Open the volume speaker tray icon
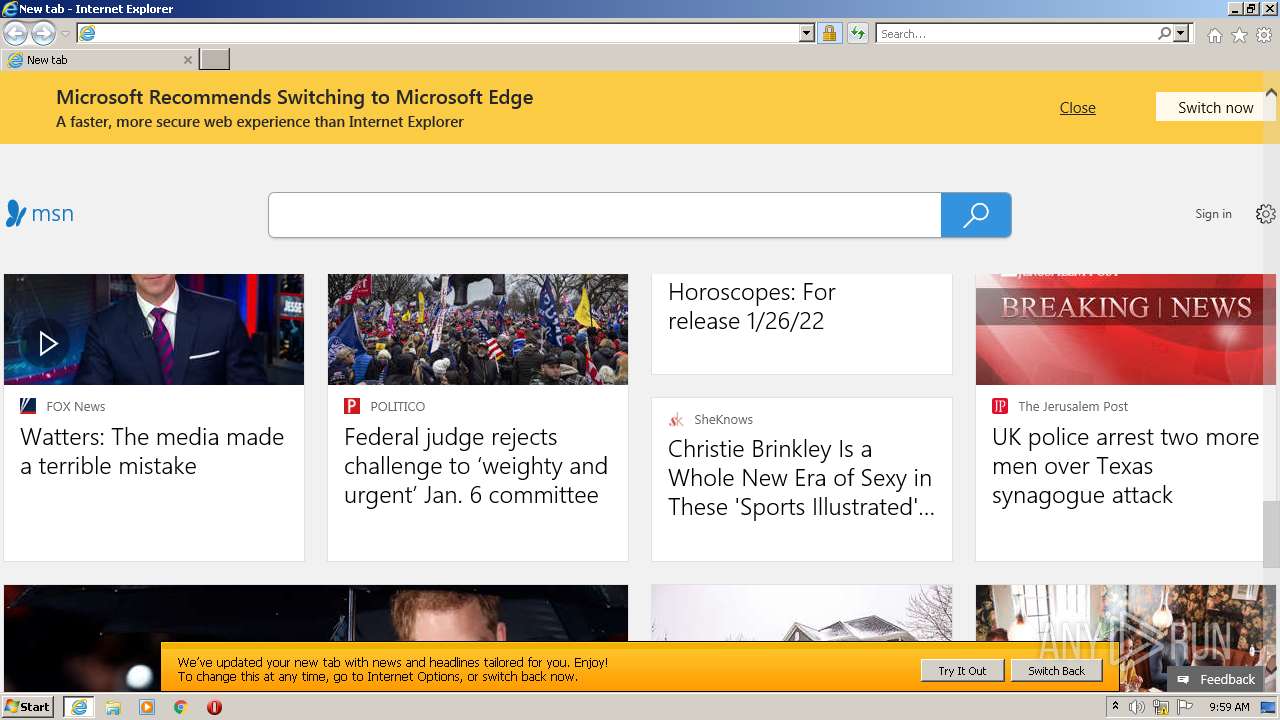This screenshot has height=720, width=1280. (x=1137, y=707)
